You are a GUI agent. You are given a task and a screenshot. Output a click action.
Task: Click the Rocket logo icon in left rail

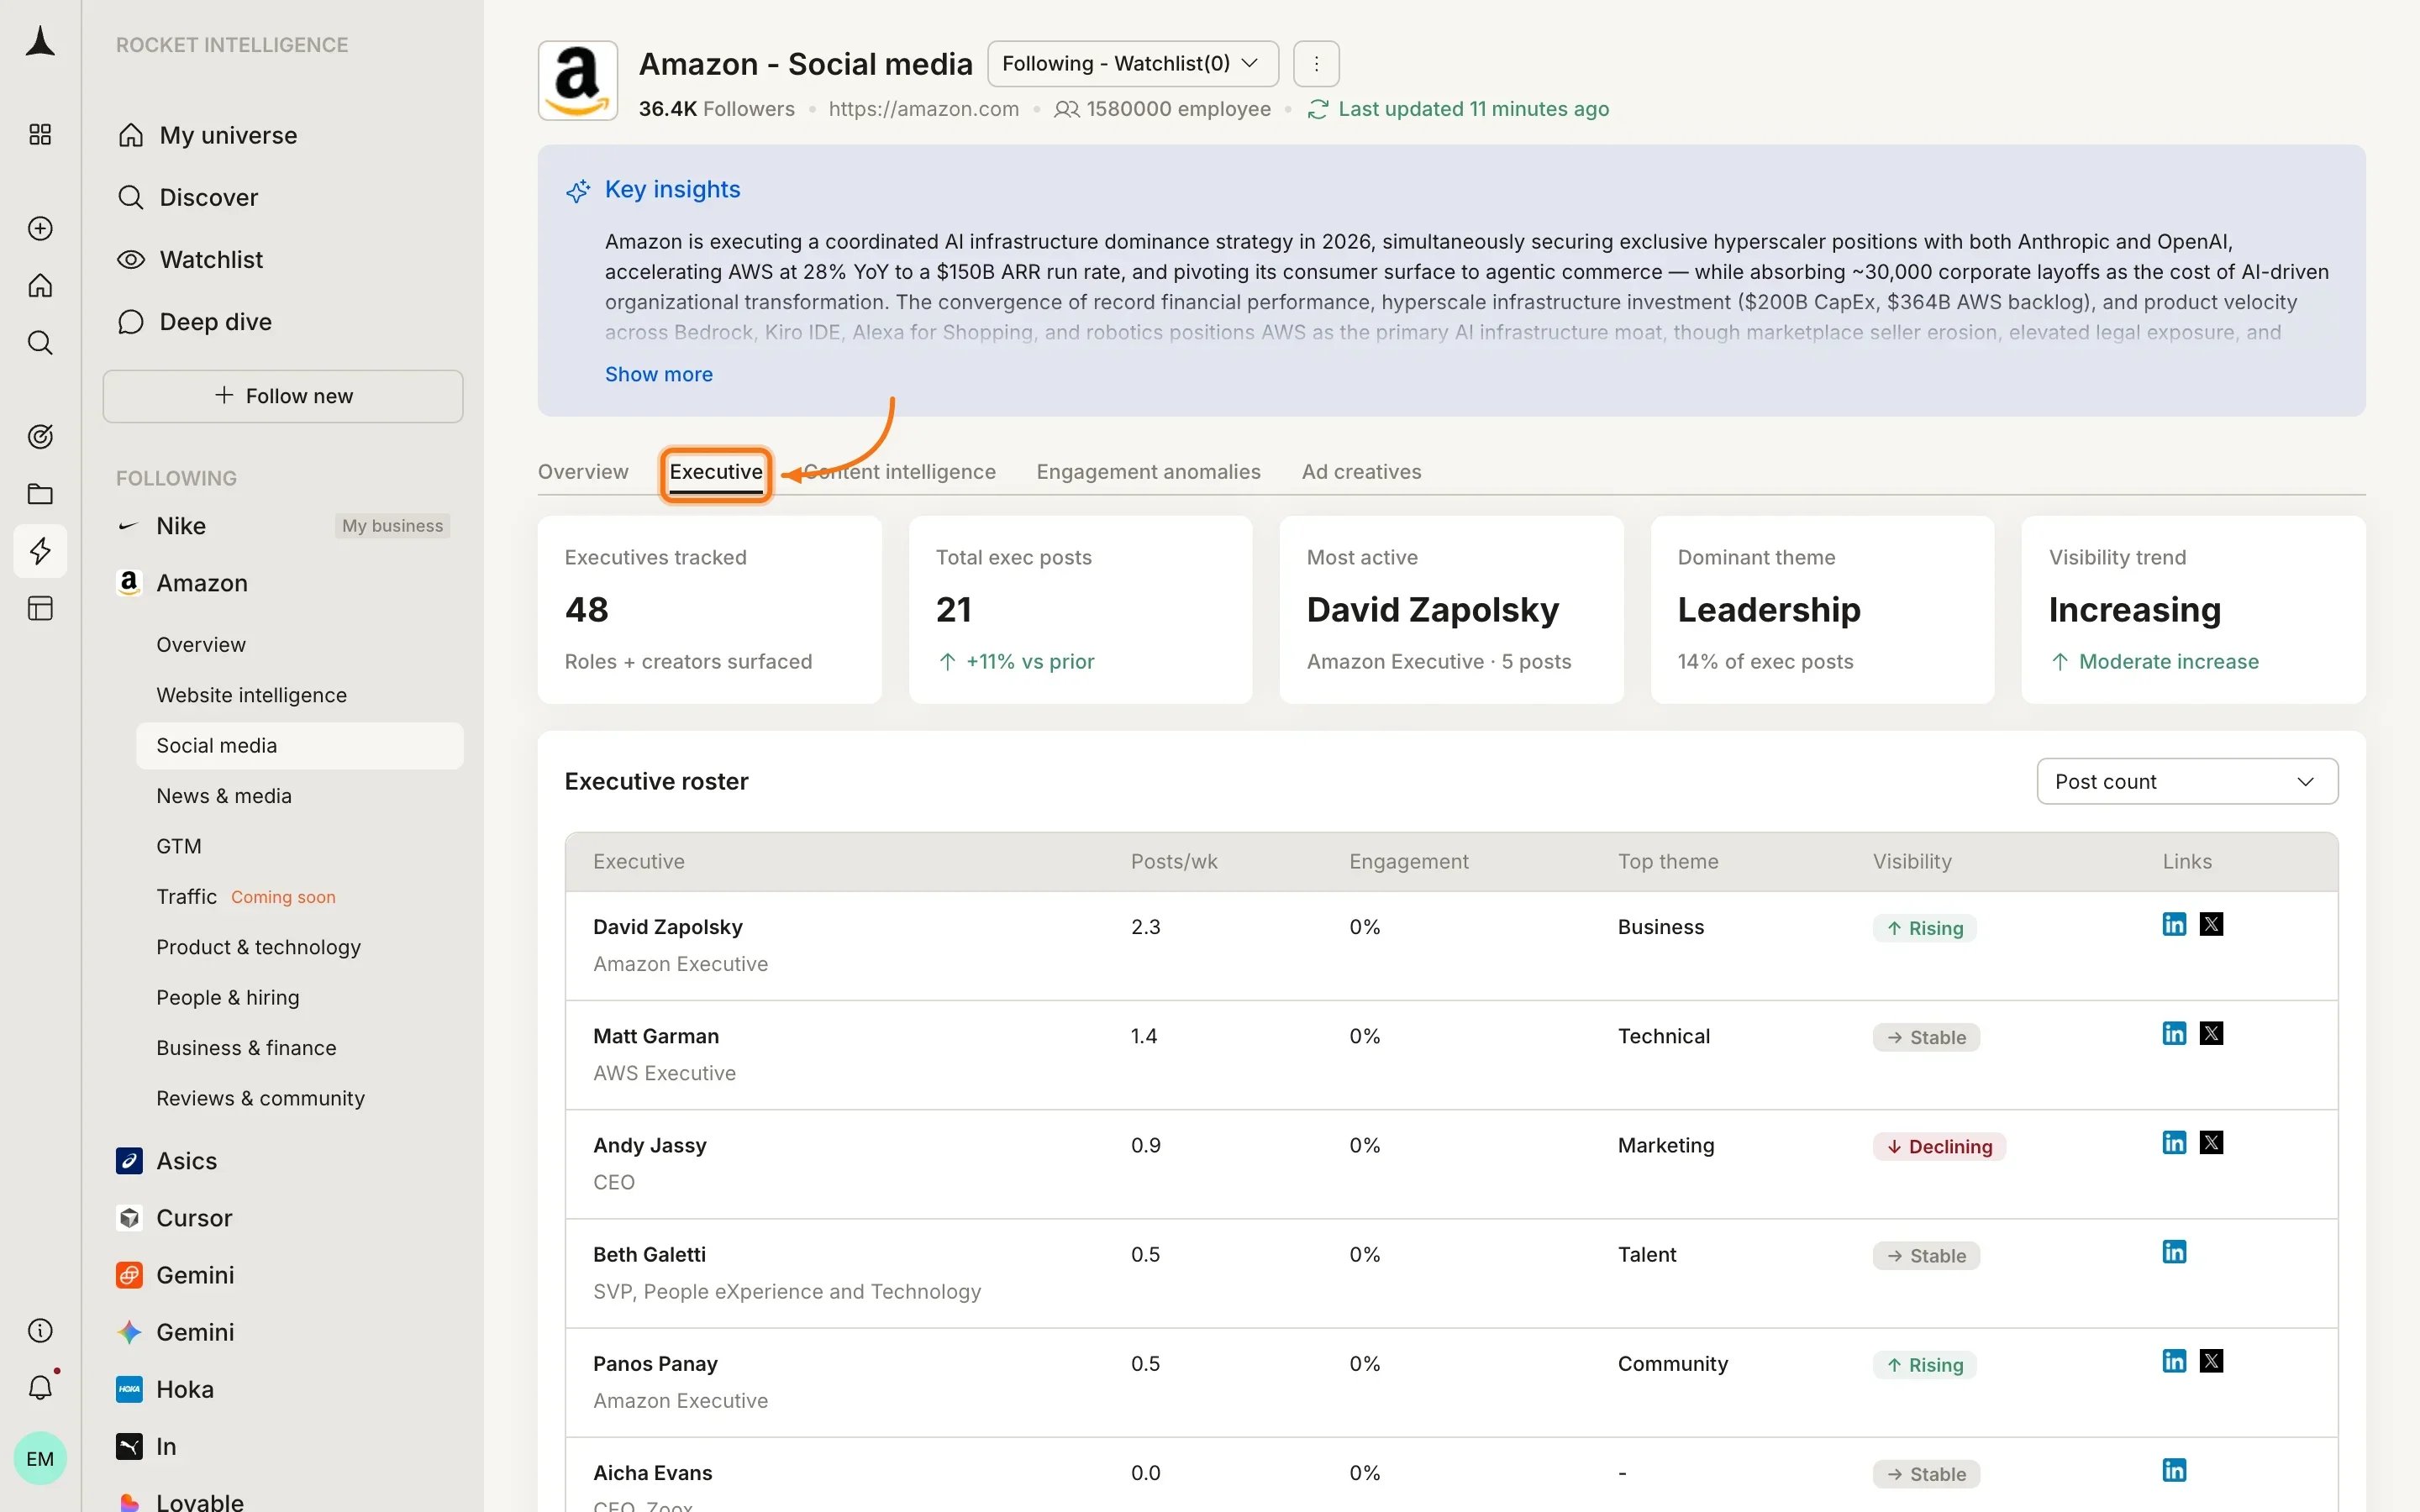40,42
